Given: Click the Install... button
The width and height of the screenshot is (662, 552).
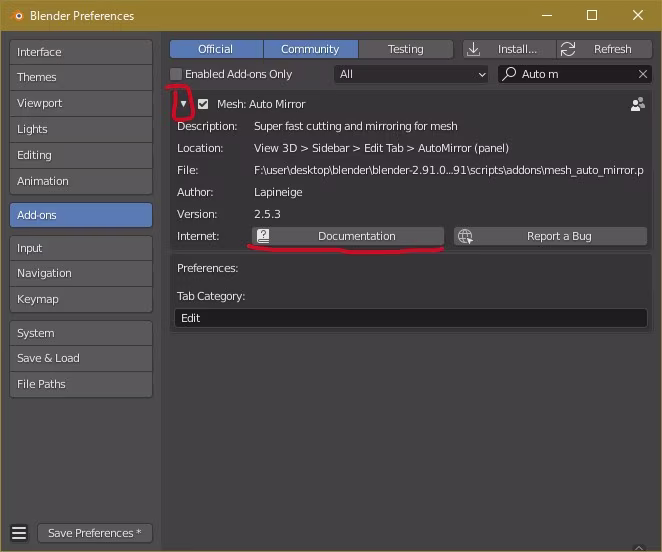Looking at the screenshot, I should [x=509, y=49].
